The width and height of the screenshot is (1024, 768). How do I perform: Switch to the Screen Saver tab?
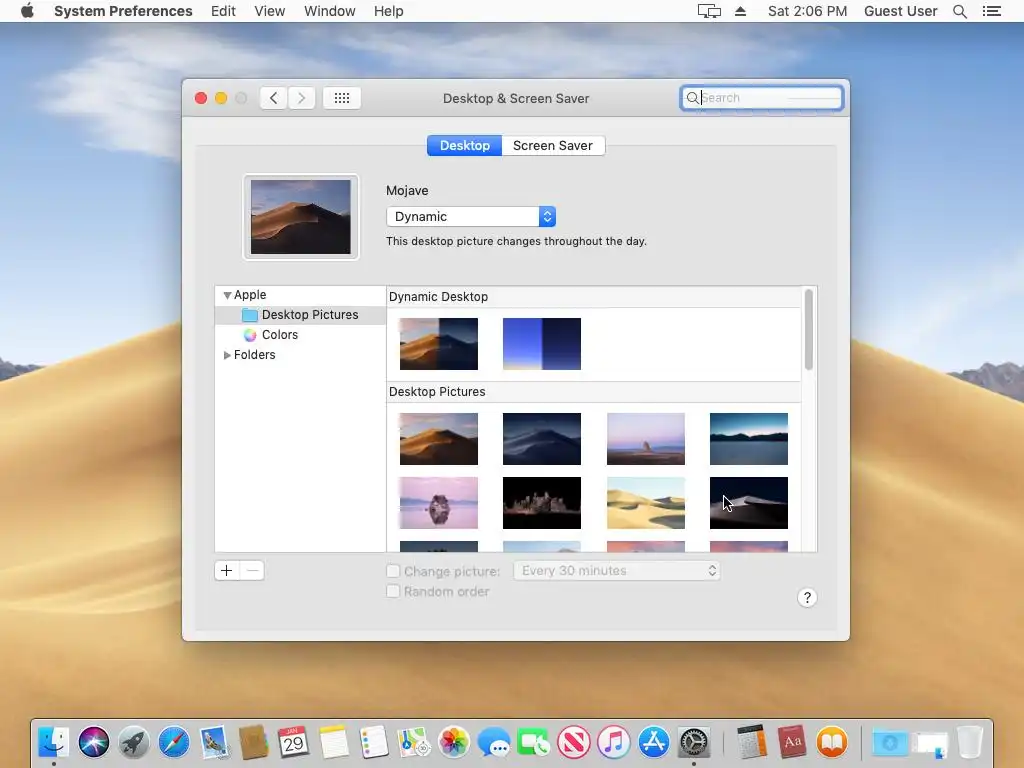pos(552,146)
